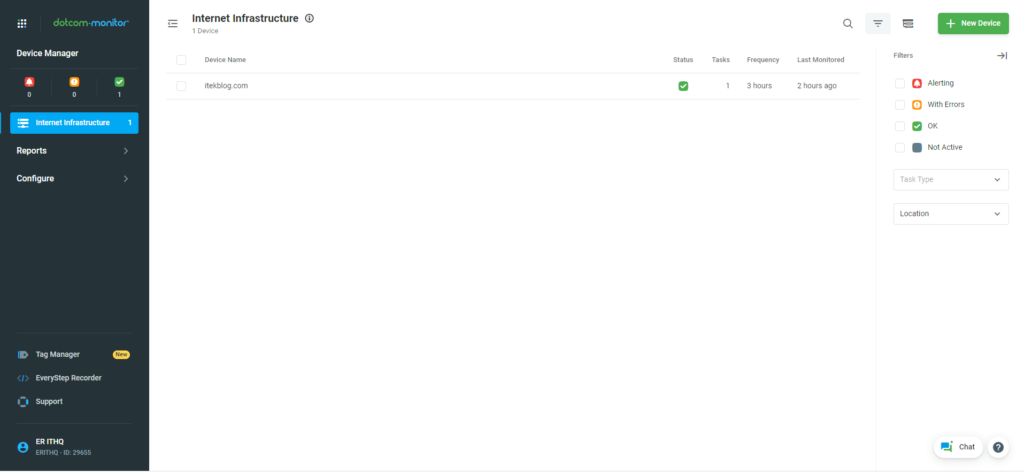Click the Tag Manager icon
1024x473 pixels.
click(23, 355)
